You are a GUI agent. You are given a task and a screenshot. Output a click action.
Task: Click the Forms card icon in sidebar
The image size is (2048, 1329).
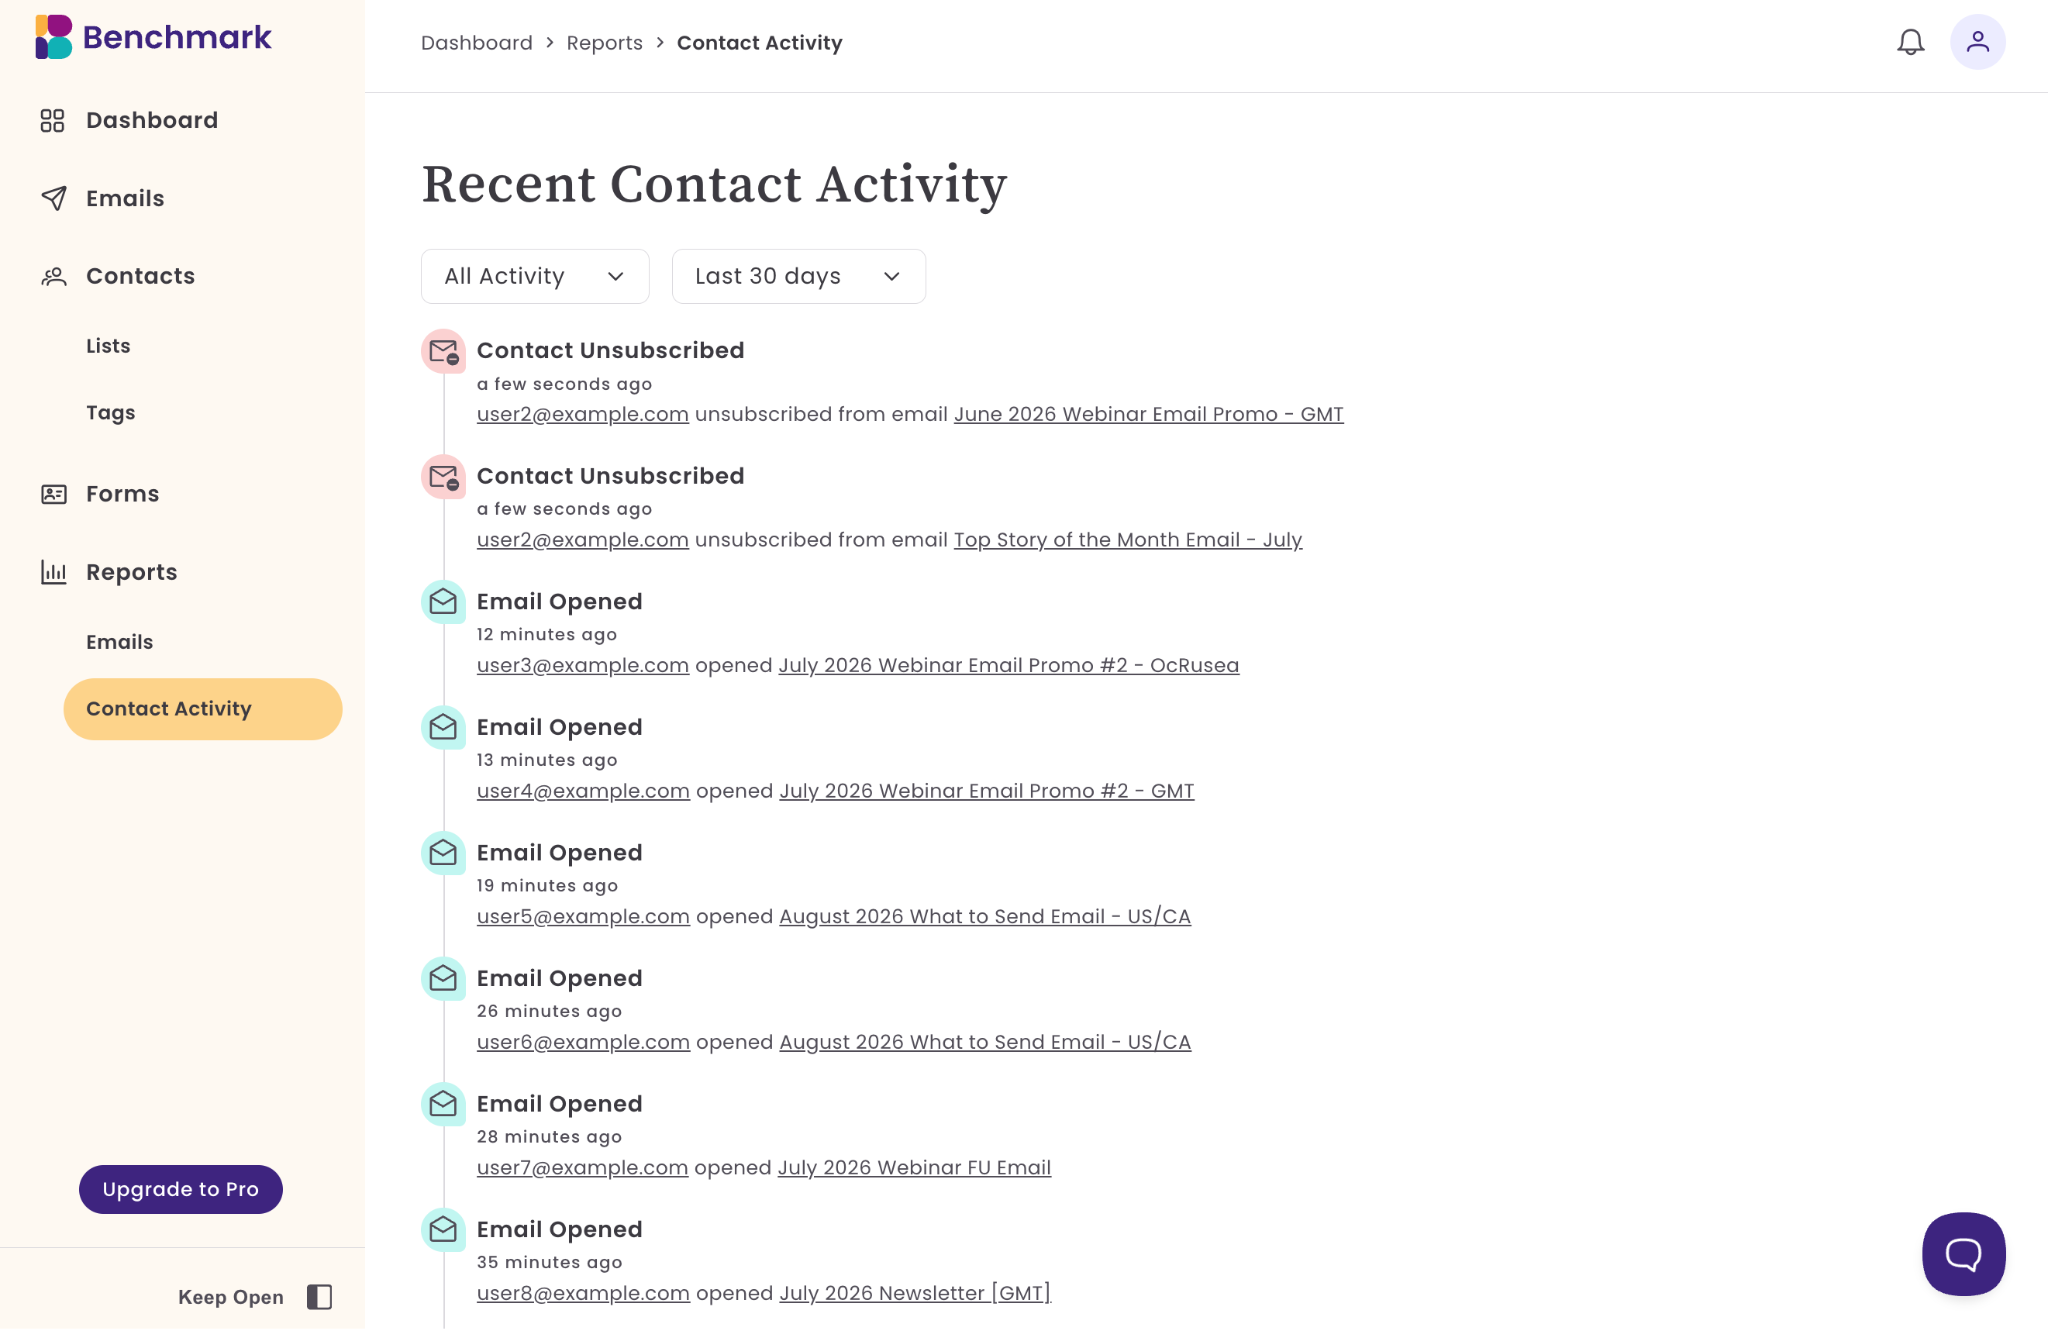[x=54, y=494]
